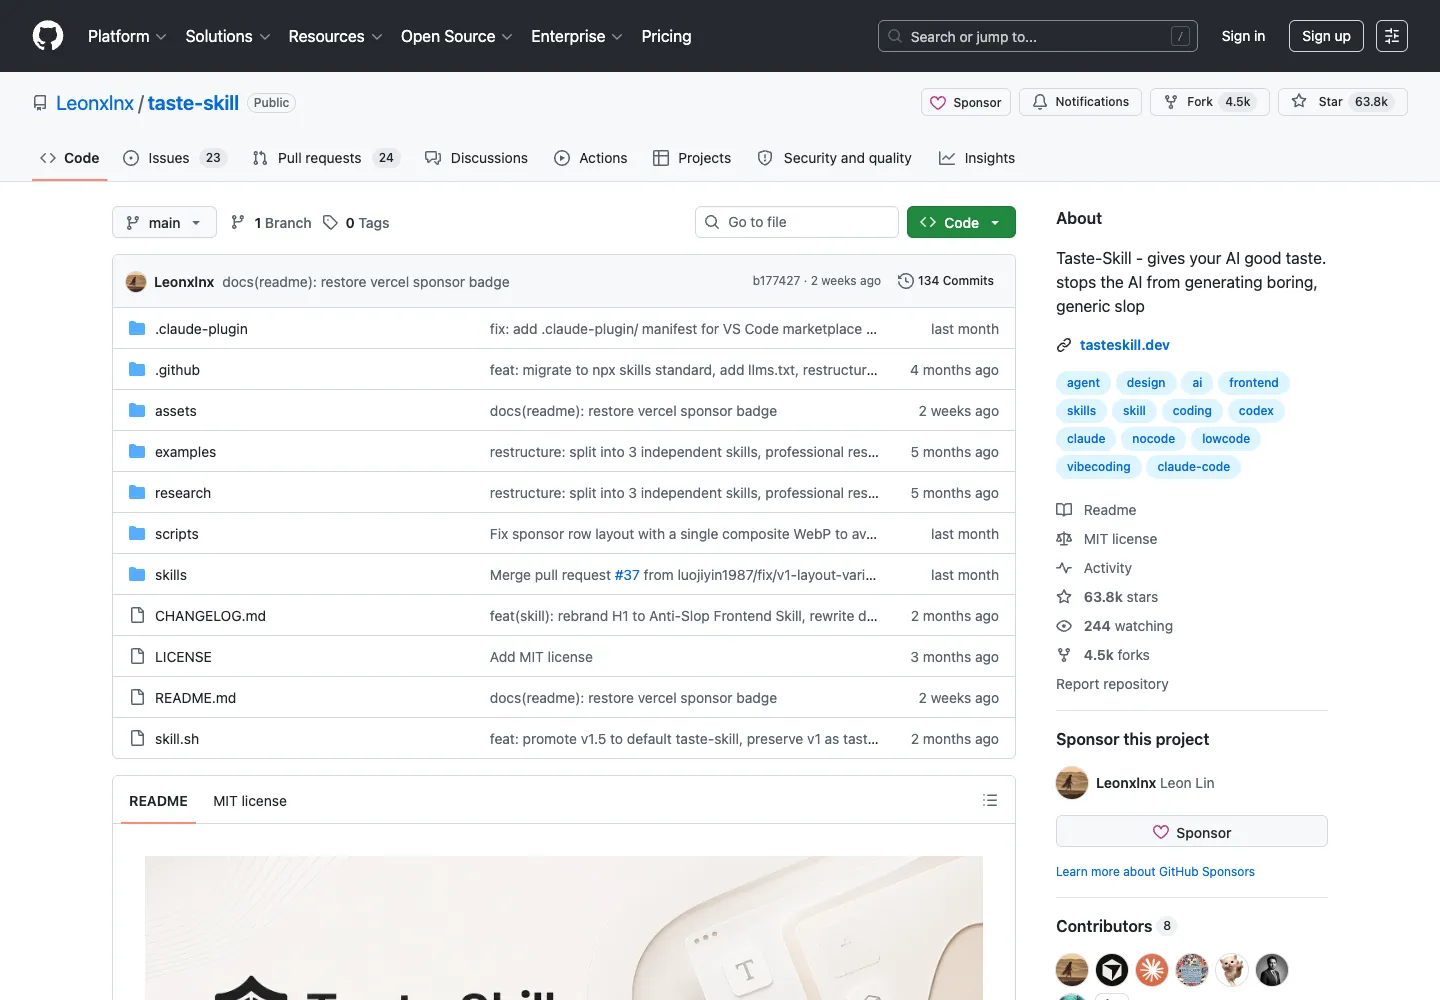Expand the Platform menu
The width and height of the screenshot is (1440, 1000).
pos(127,36)
